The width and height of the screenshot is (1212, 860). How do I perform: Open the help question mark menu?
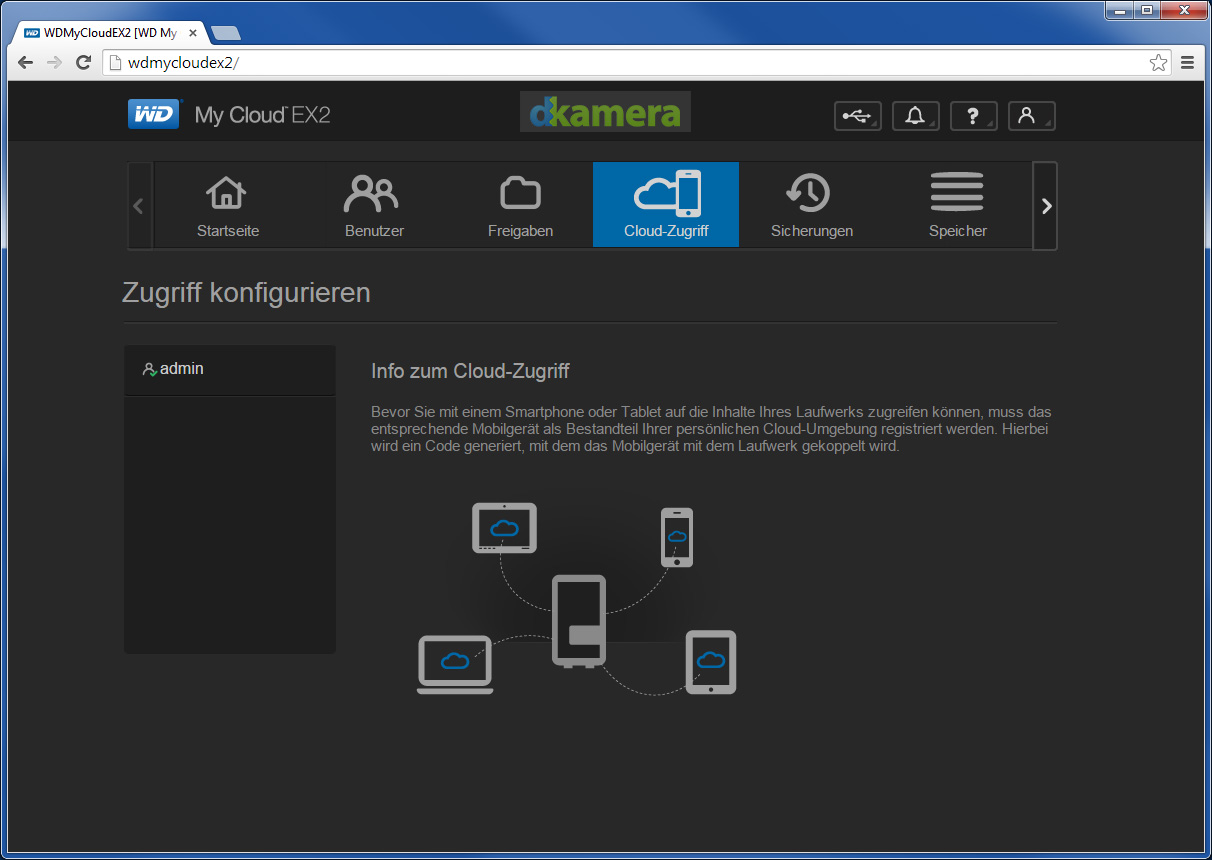tap(973, 116)
